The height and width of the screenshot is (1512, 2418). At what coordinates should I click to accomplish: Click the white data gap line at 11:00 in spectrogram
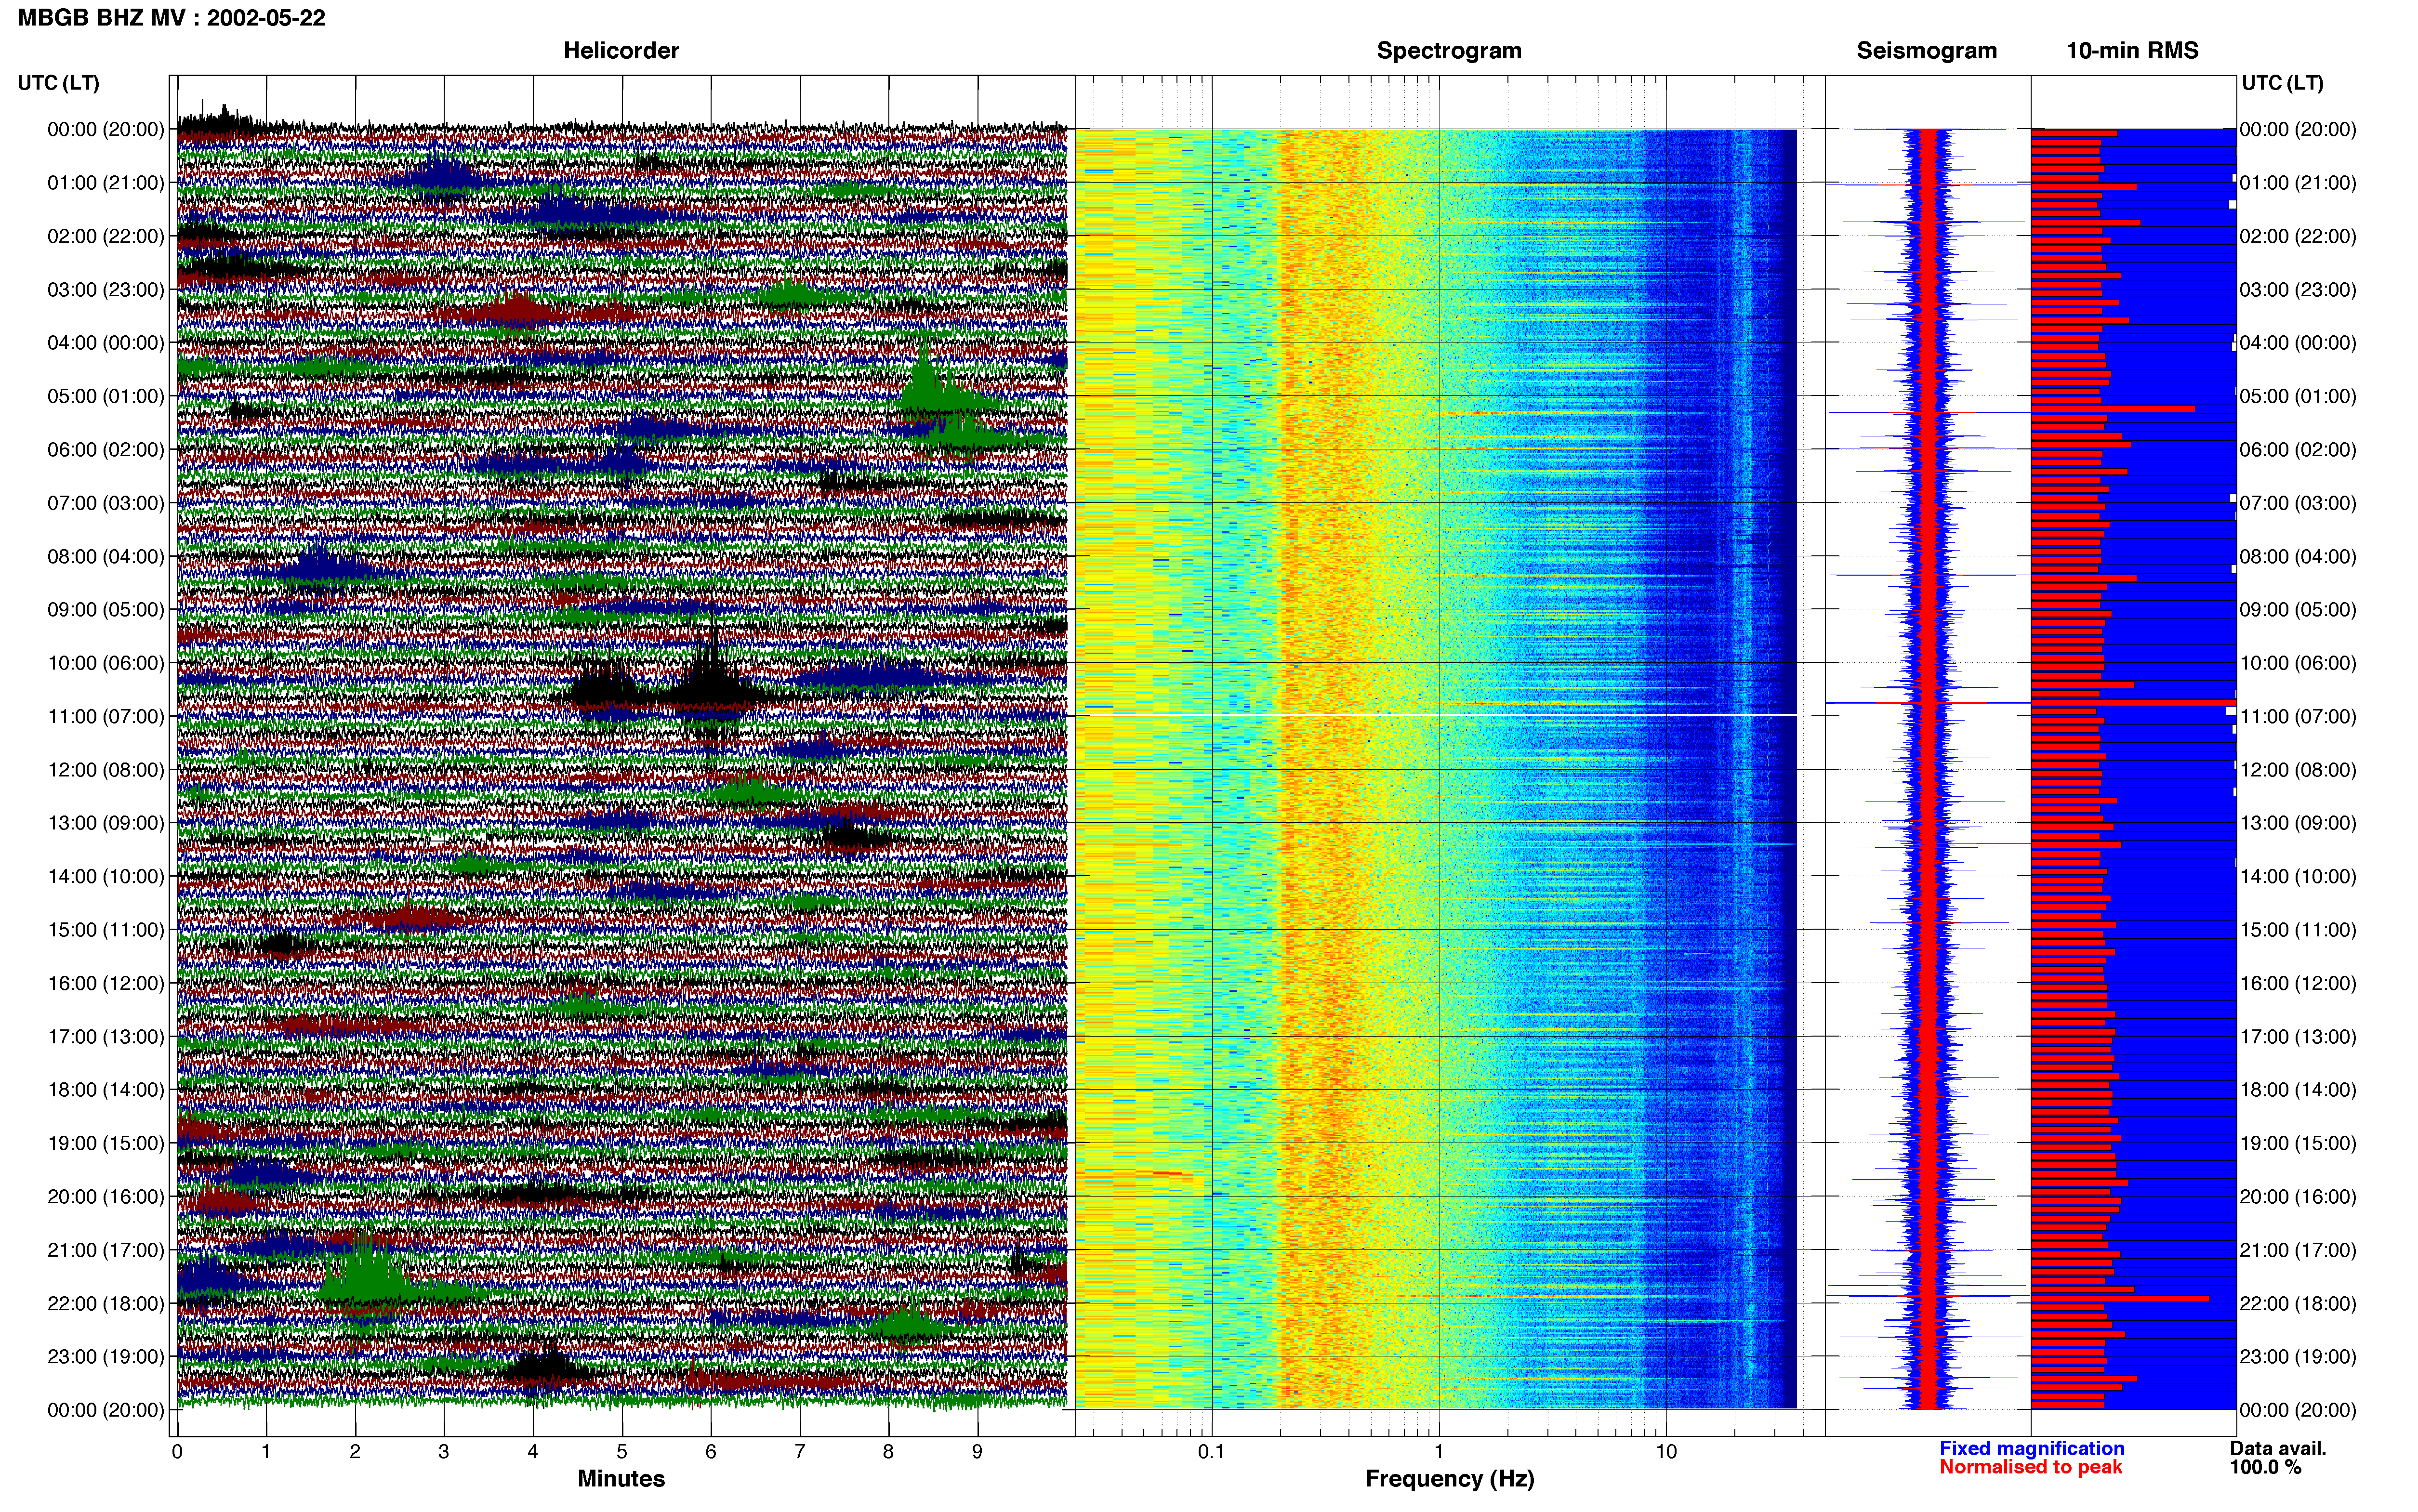point(1436,715)
